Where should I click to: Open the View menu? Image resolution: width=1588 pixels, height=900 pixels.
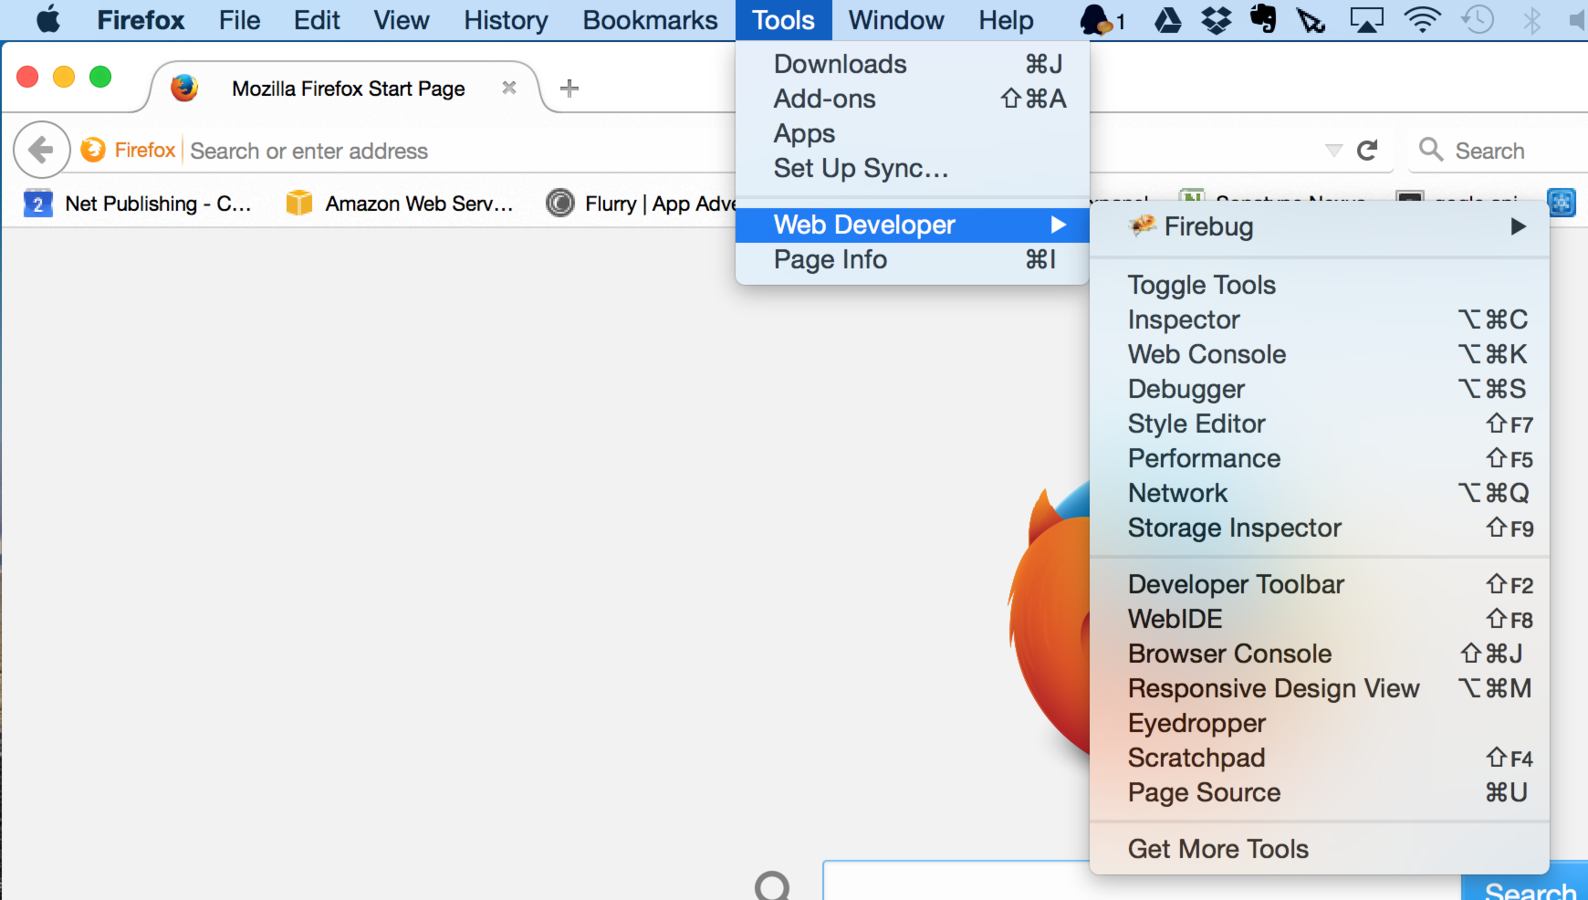(x=401, y=20)
